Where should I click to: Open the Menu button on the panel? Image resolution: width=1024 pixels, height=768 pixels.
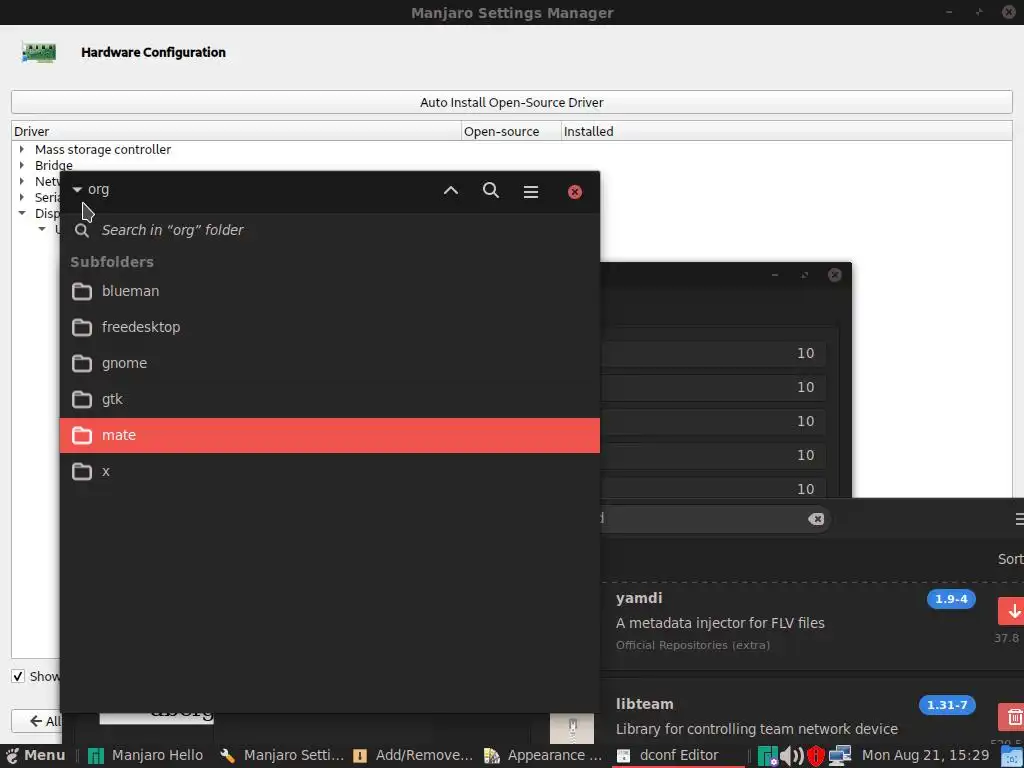pyautogui.click(x=36, y=756)
